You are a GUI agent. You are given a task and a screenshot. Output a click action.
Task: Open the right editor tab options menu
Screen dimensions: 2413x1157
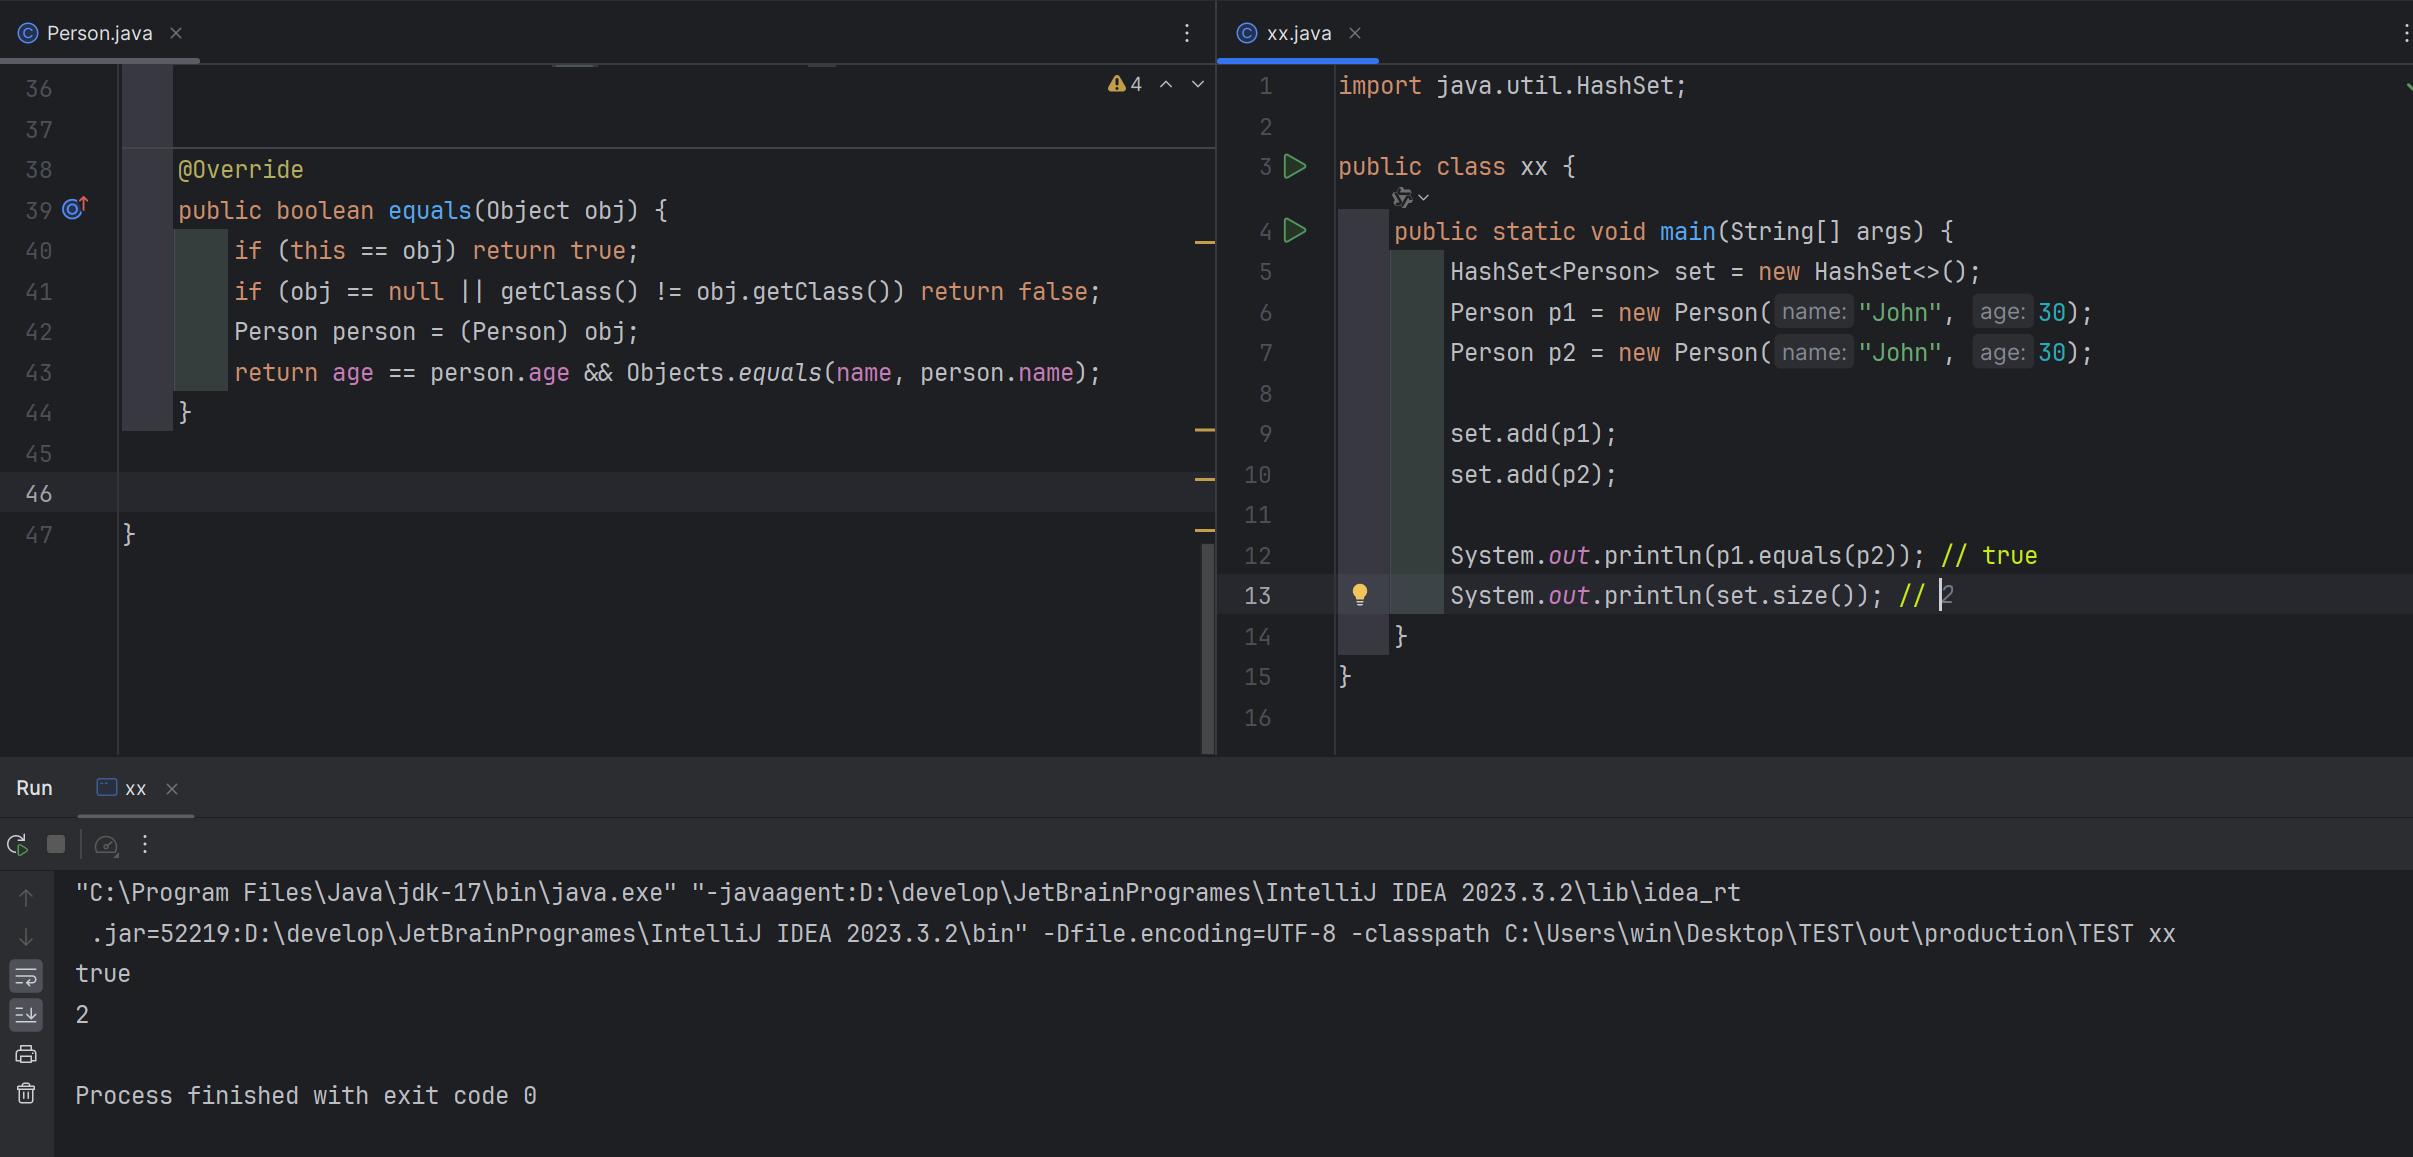point(2405,33)
